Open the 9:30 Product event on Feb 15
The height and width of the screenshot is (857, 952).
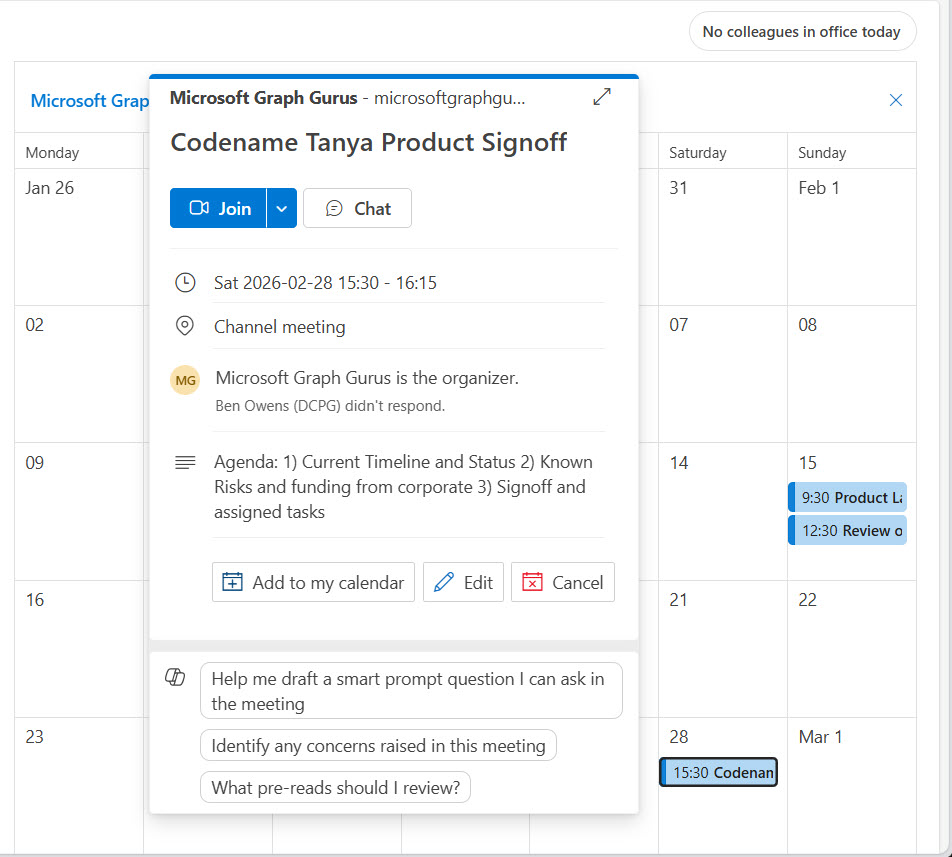[x=848, y=497]
